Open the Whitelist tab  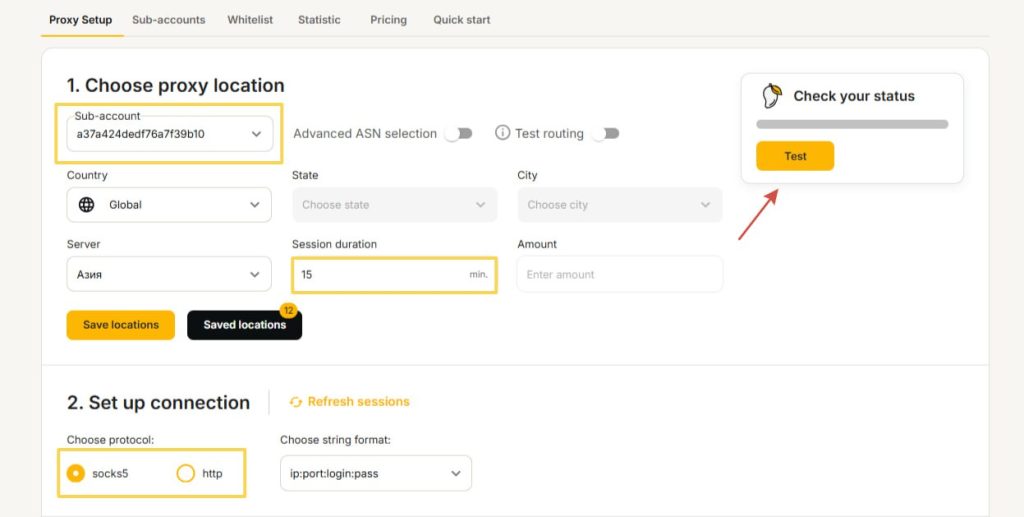tap(250, 20)
